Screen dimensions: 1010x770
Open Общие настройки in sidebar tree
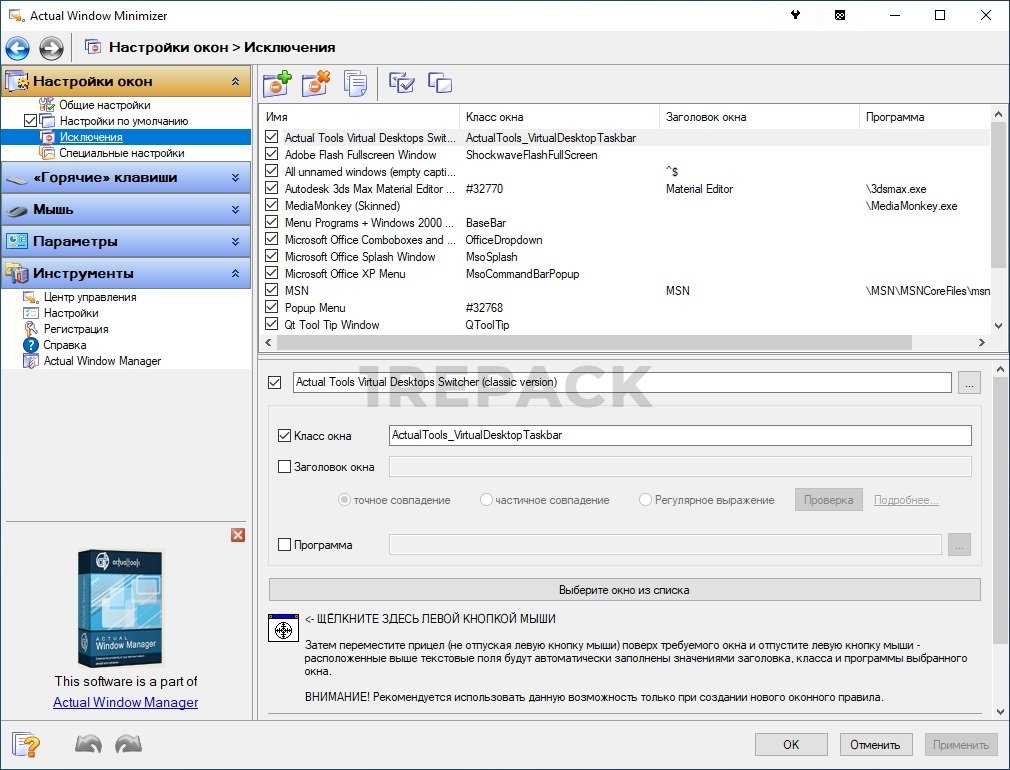tap(104, 105)
